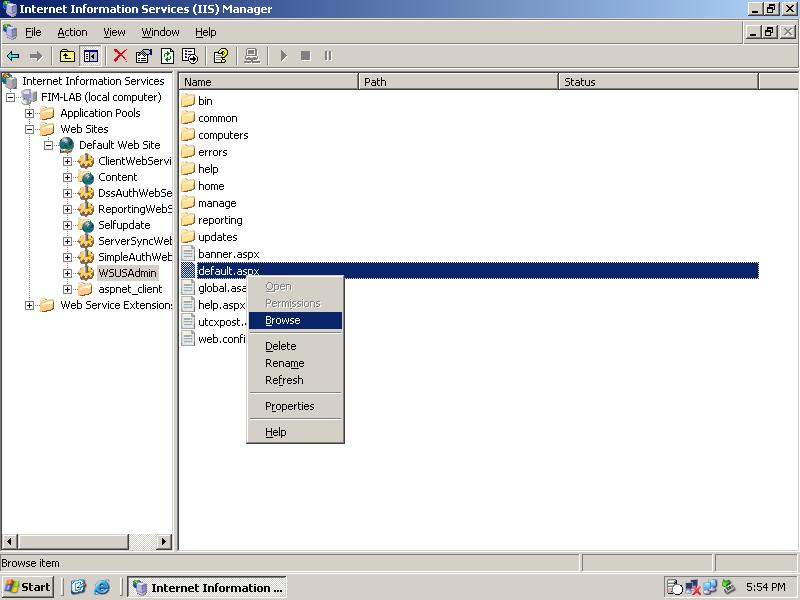Collapse the FIM-LAB (local computer) node

click(10, 97)
